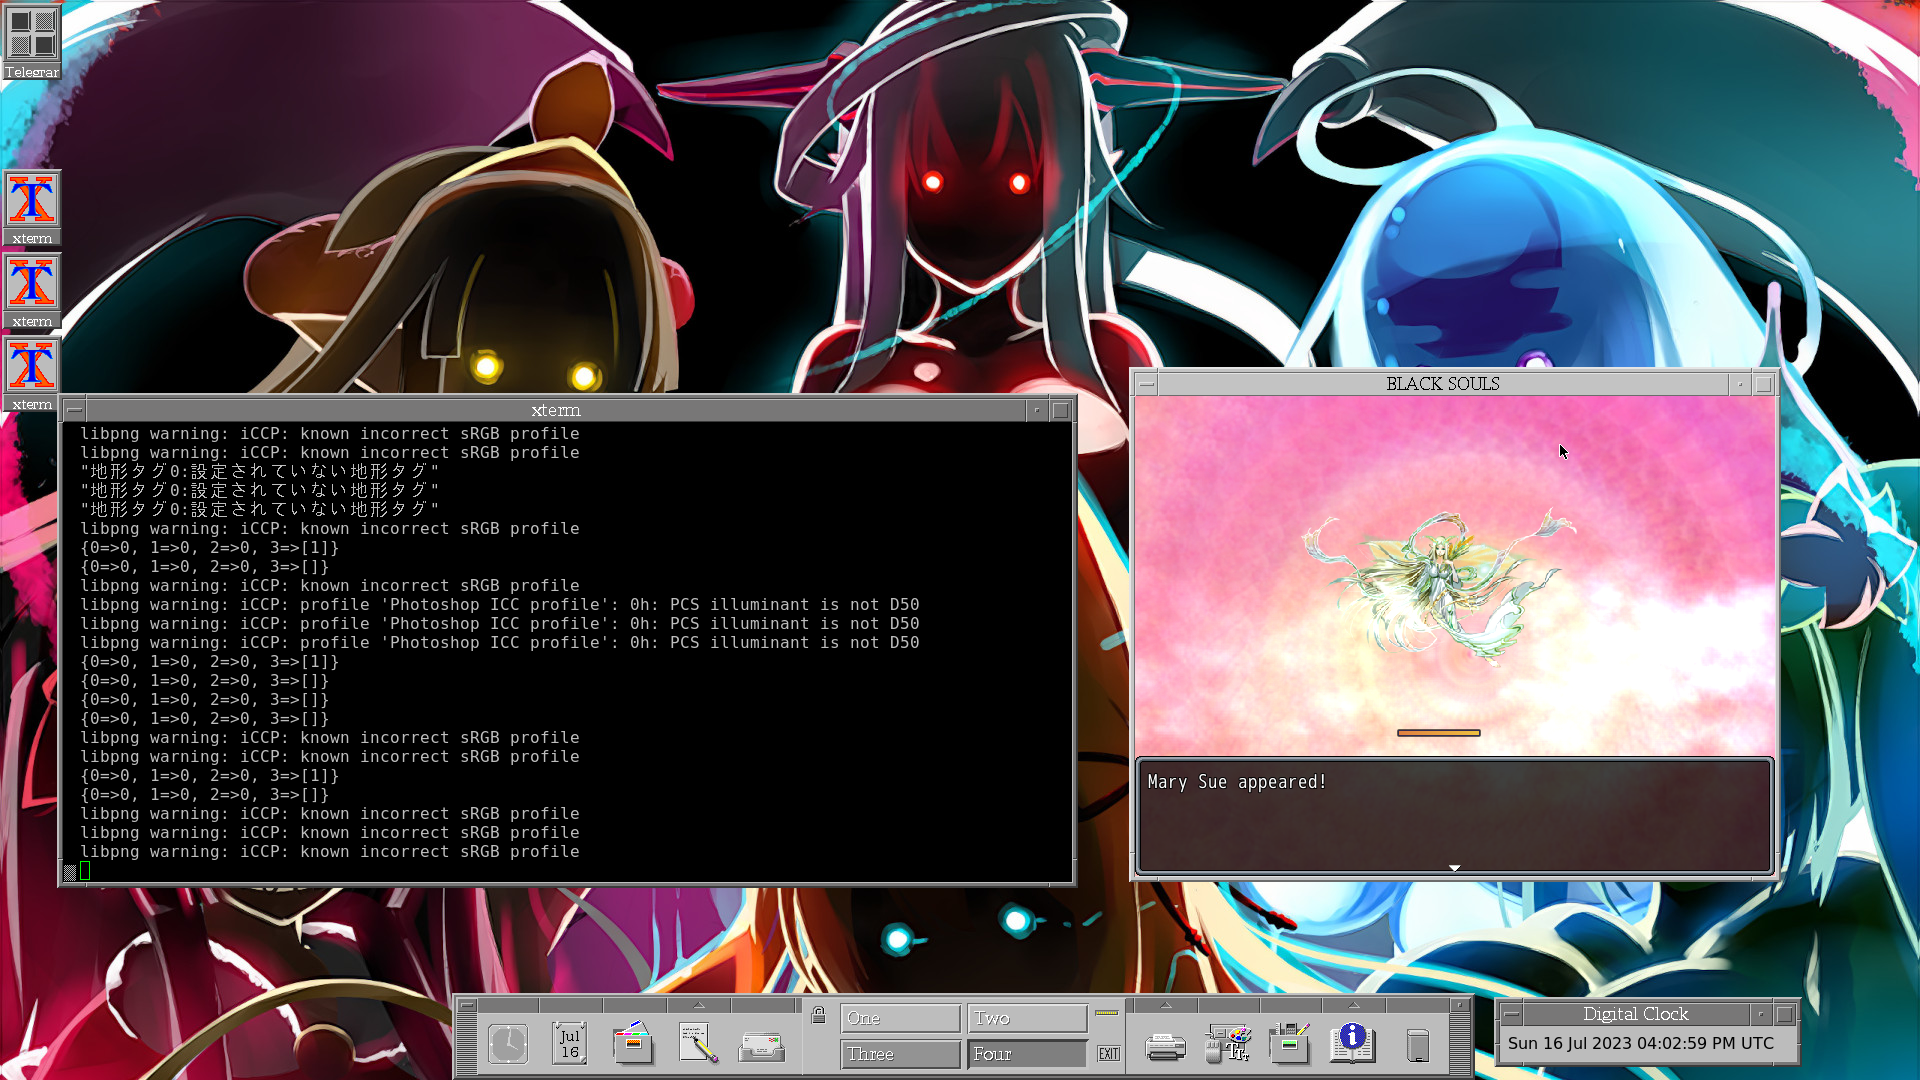Open the Printer icon on front panel
The width and height of the screenshot is (1920, 1080).
[1165, 1047]
